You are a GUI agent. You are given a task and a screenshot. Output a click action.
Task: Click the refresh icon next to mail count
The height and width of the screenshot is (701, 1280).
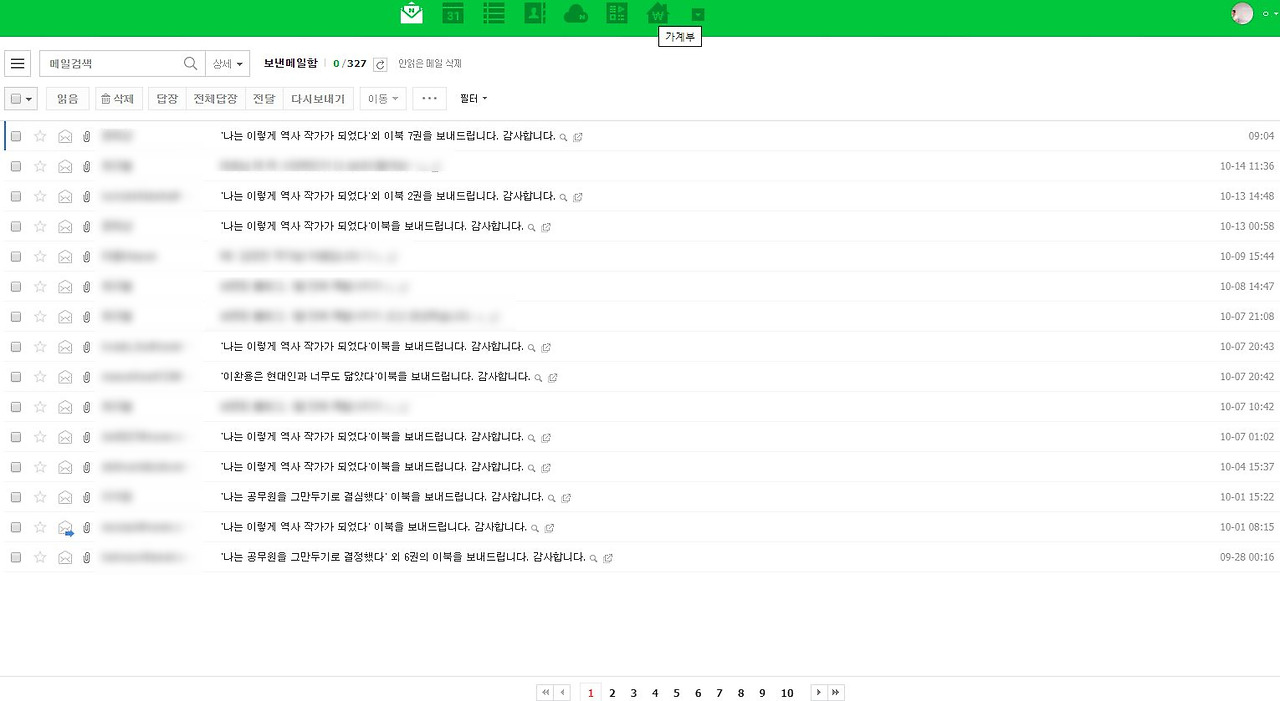point(380,63)
